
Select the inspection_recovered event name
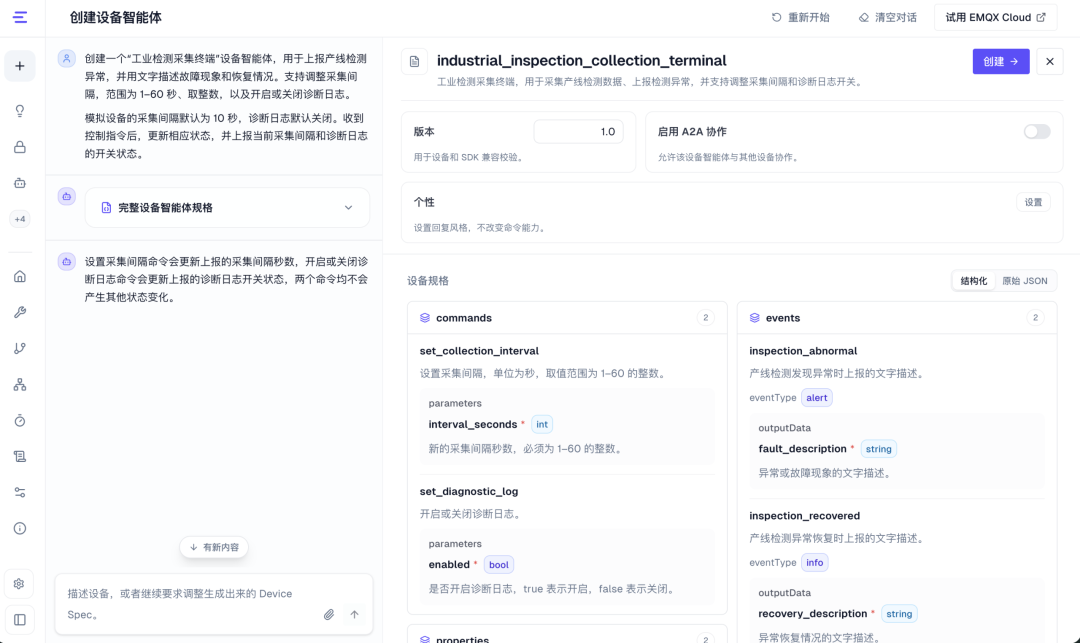click(x=804, y=516)
